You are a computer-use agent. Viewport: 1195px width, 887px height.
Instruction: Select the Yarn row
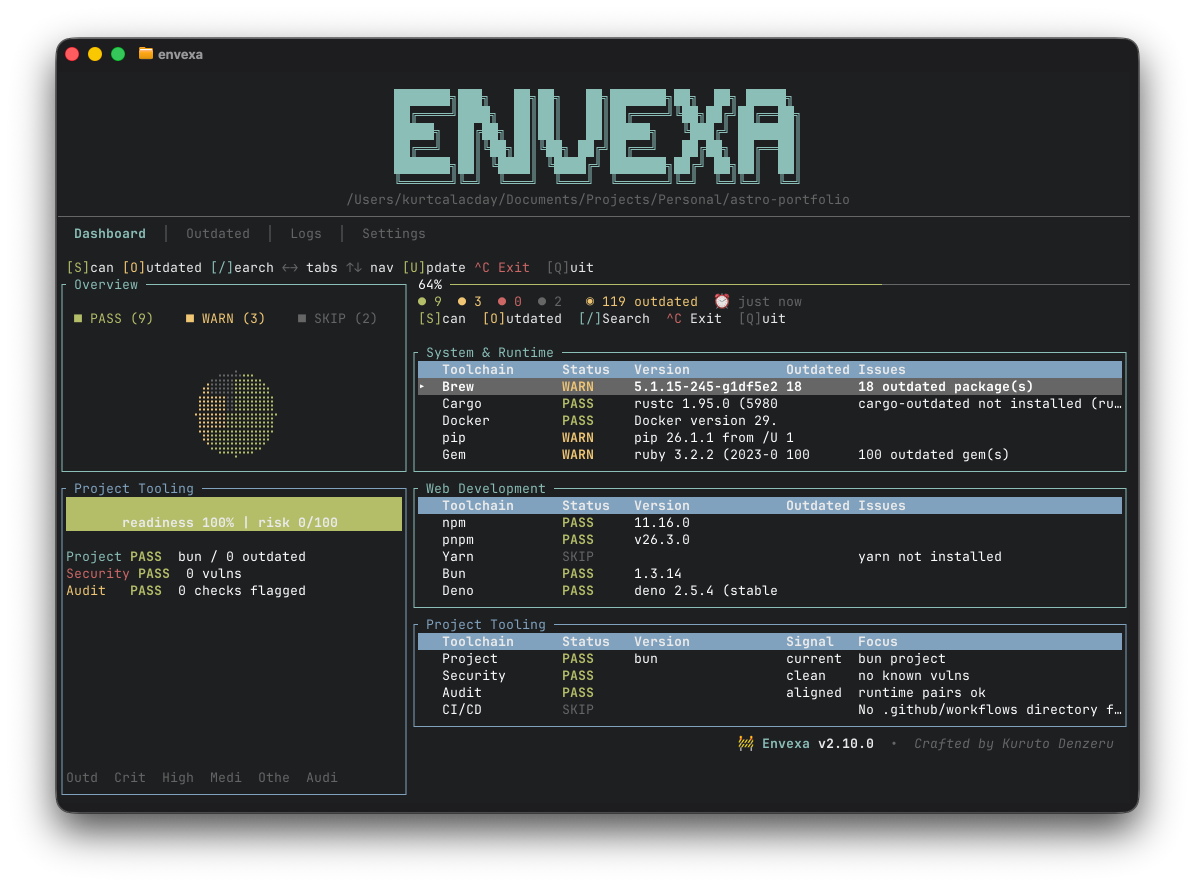770,556
